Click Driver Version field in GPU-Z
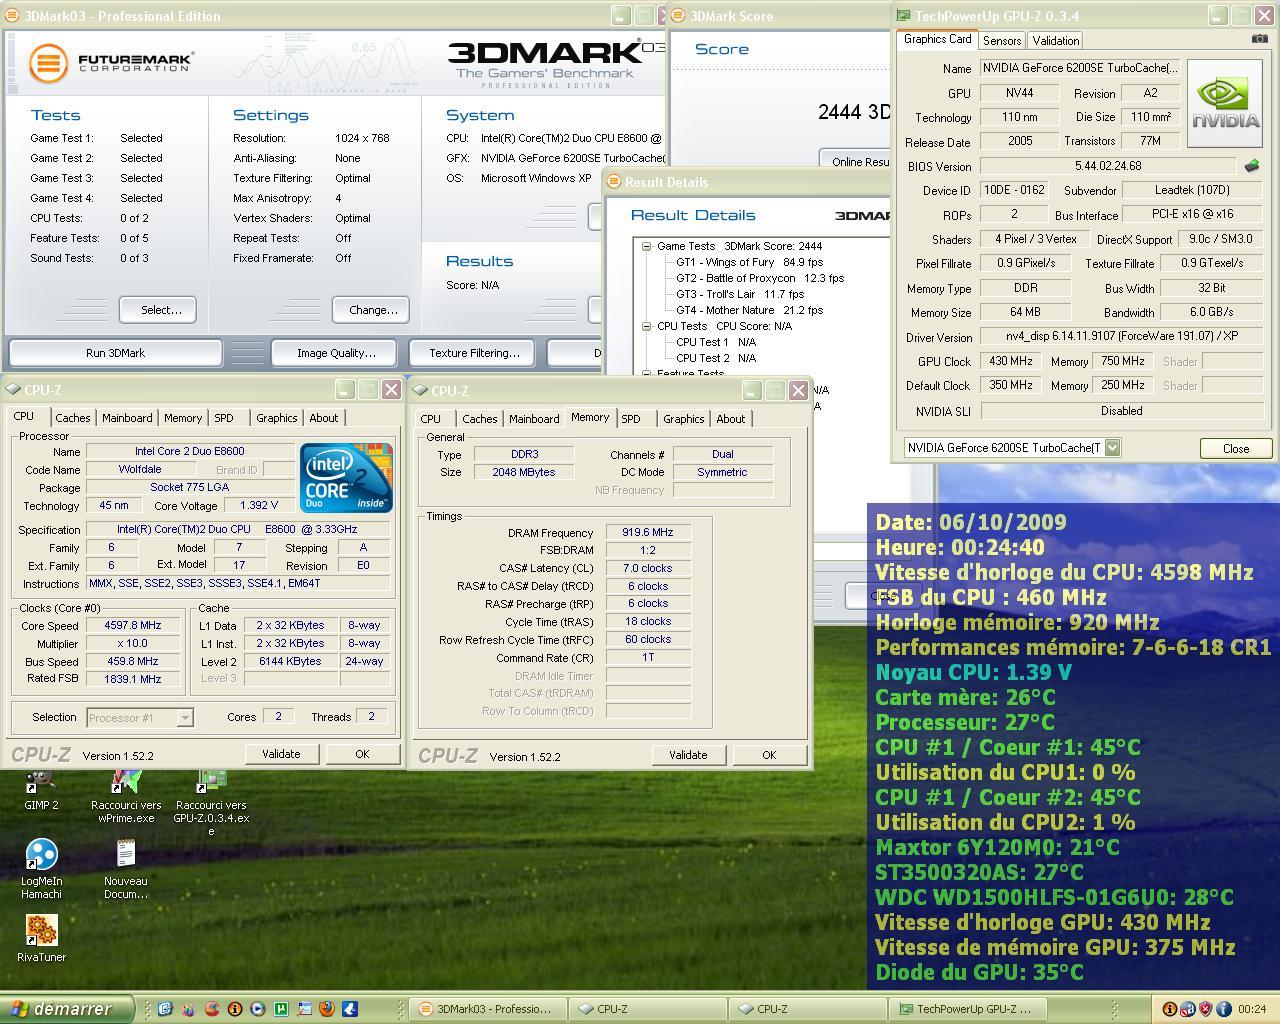1280x1024 pixels. (1122, 337)
